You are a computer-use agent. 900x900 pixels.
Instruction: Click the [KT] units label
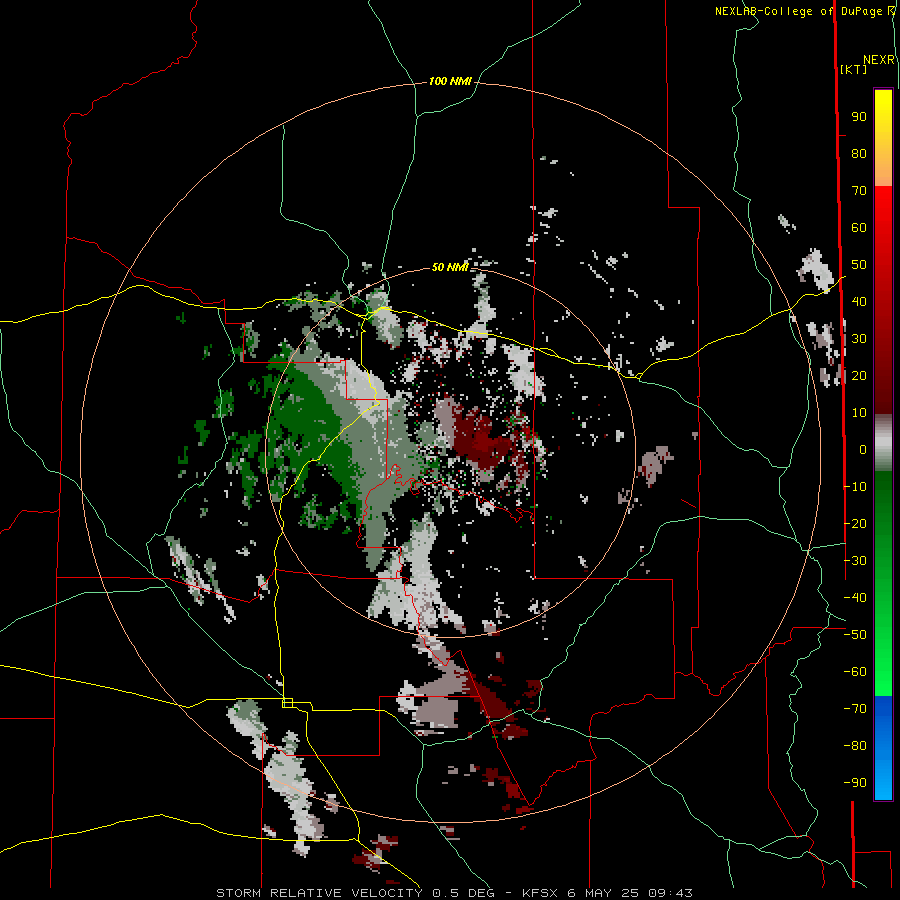pyautogui.click(x=853, y=69)
